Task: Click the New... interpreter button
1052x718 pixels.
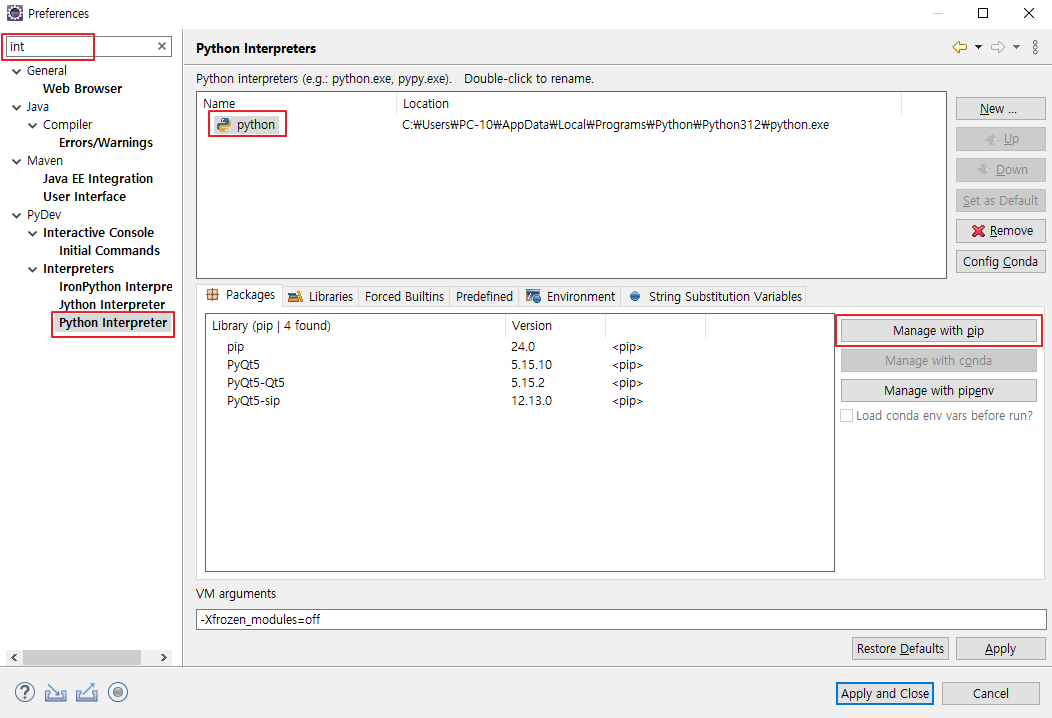Action: pyautogui.click(x=1000, y=109)
